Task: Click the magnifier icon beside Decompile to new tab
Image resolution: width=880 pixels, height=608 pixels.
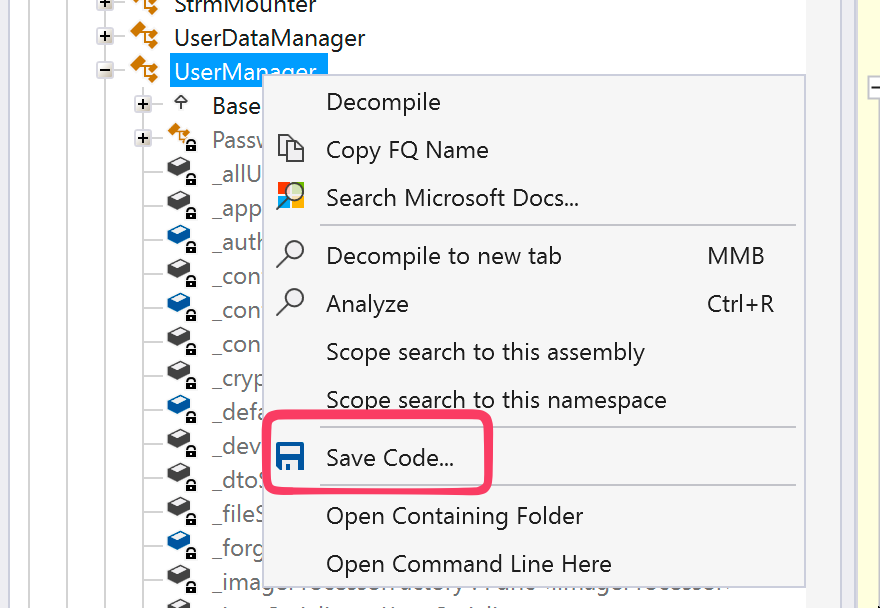Action: point(290,254)
